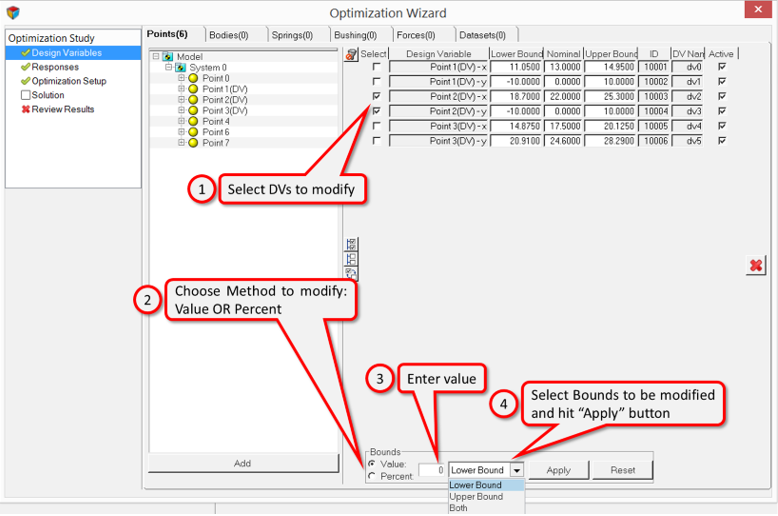Switch to the Bodies(0) tab
This screenshot has width=778, height=516.
[x=229, y=35]
